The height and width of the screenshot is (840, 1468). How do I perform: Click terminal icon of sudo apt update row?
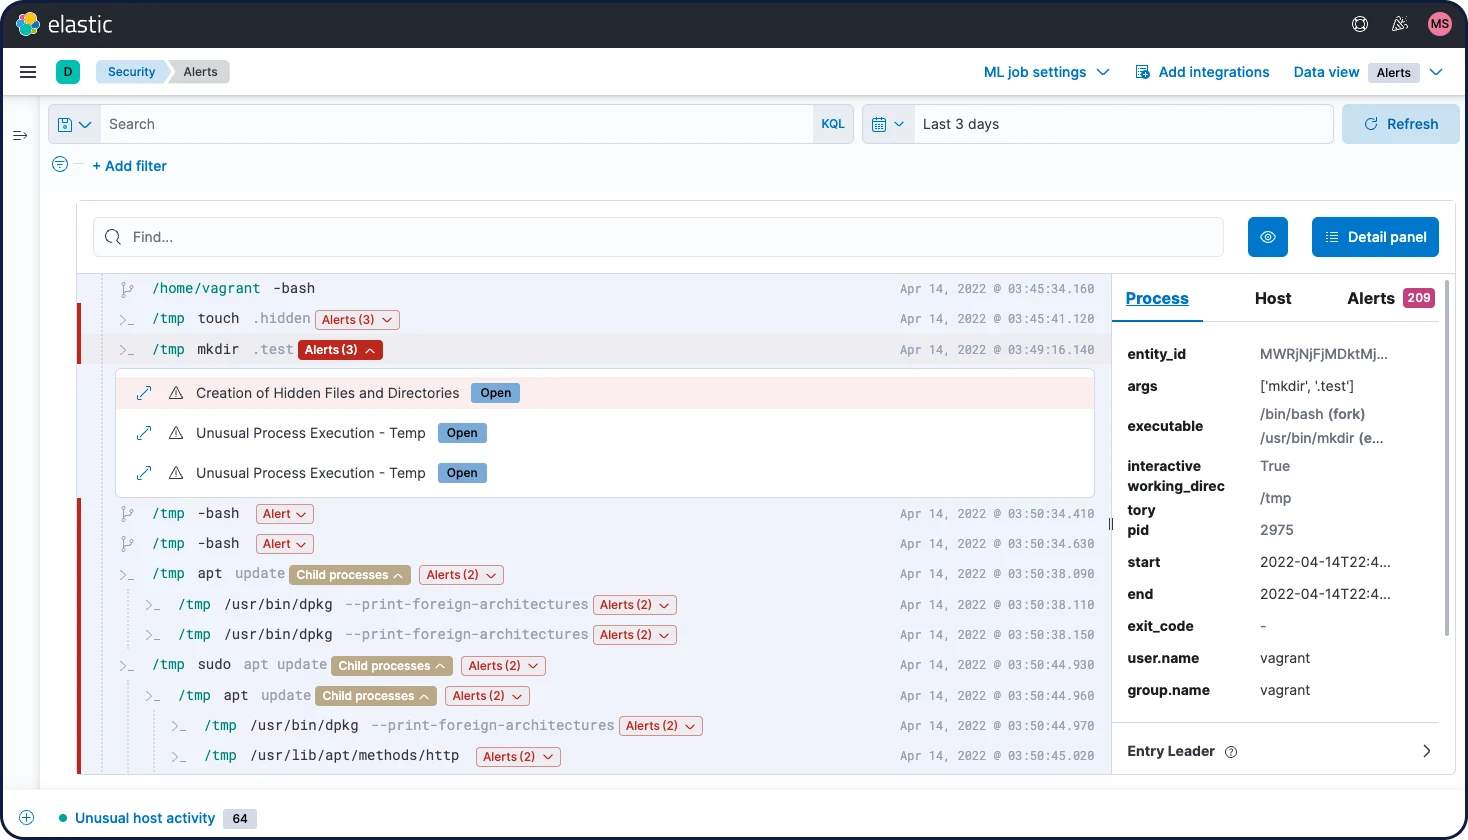(x=127, y=666)
